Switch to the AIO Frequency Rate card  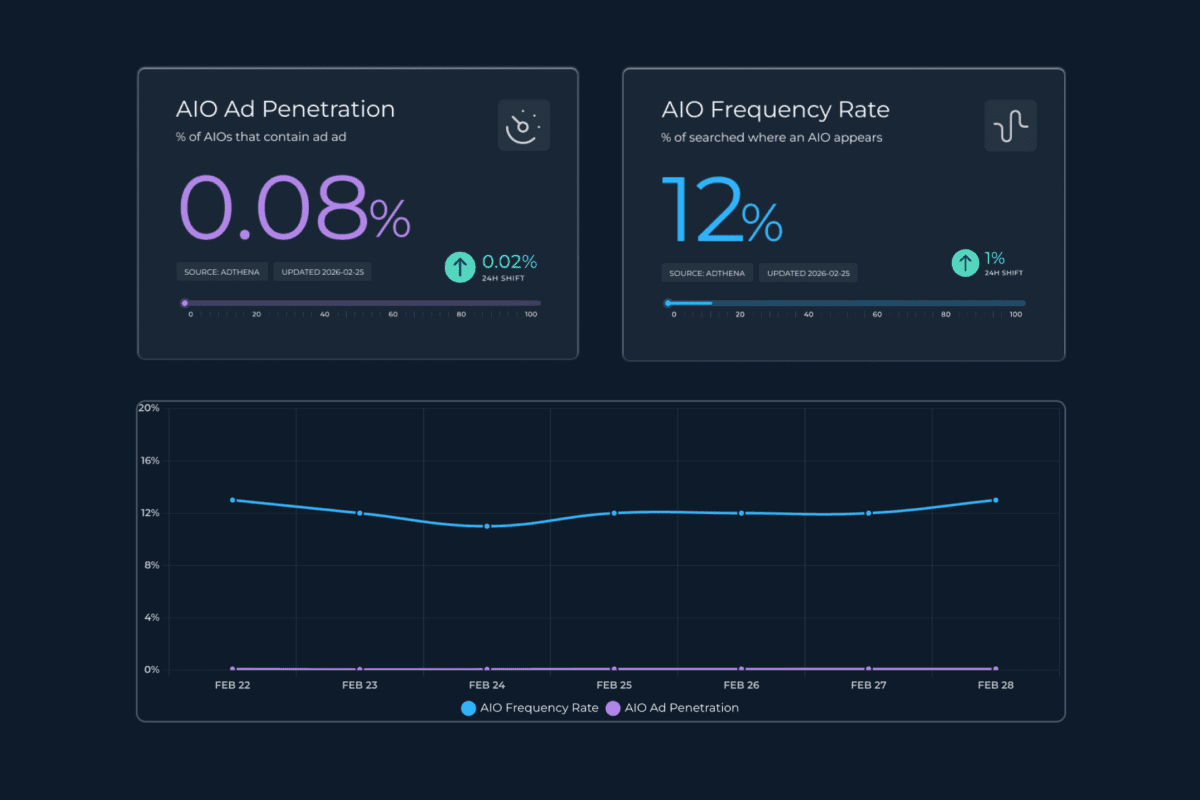tap(844, 213)
